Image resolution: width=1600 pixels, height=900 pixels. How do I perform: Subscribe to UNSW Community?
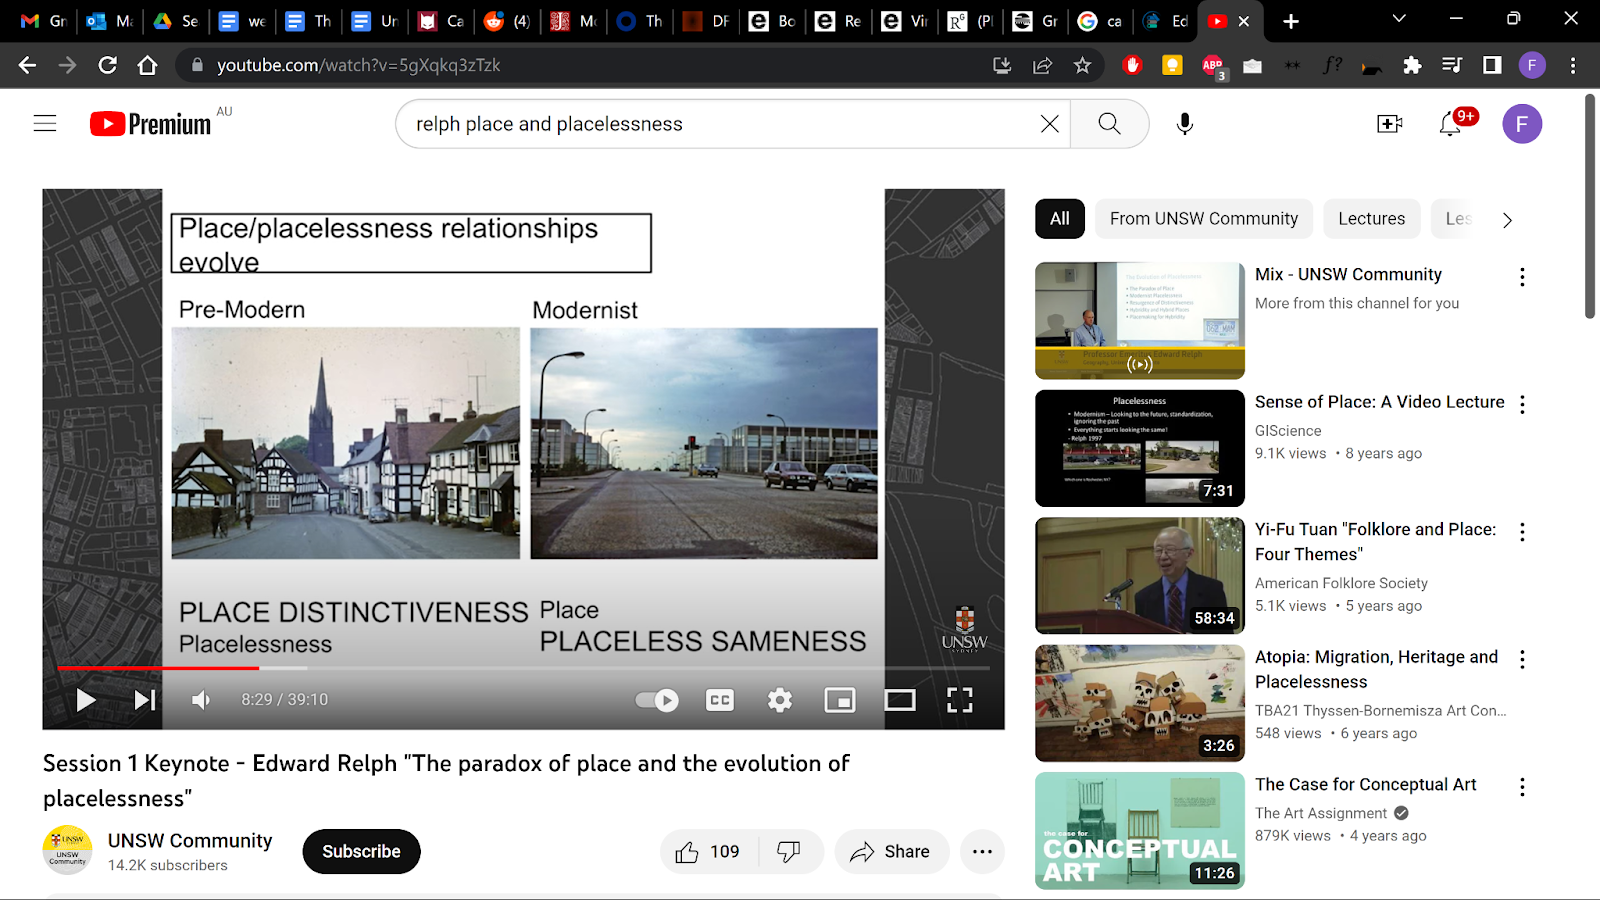click(x=361, y=851)
